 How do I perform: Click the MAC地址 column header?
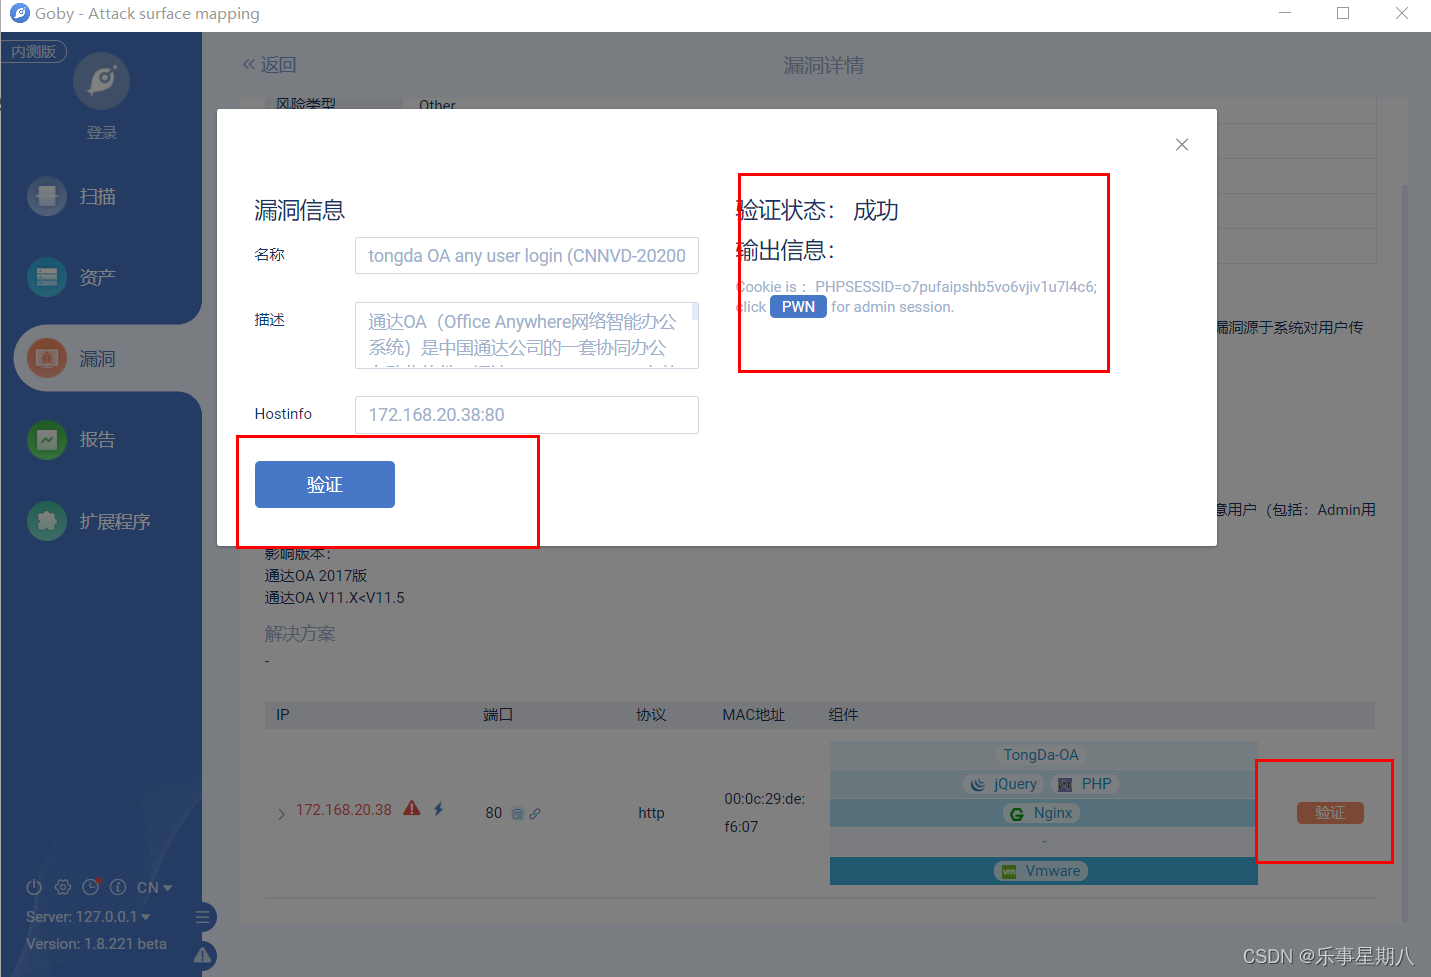tap(754, 715)
